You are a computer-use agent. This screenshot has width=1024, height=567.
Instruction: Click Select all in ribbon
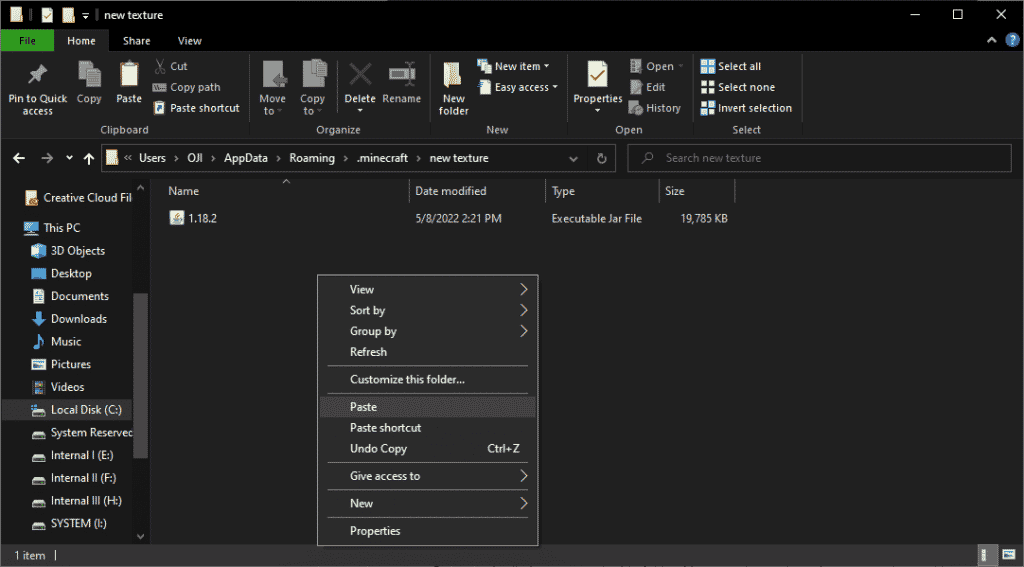click(739, 66)
